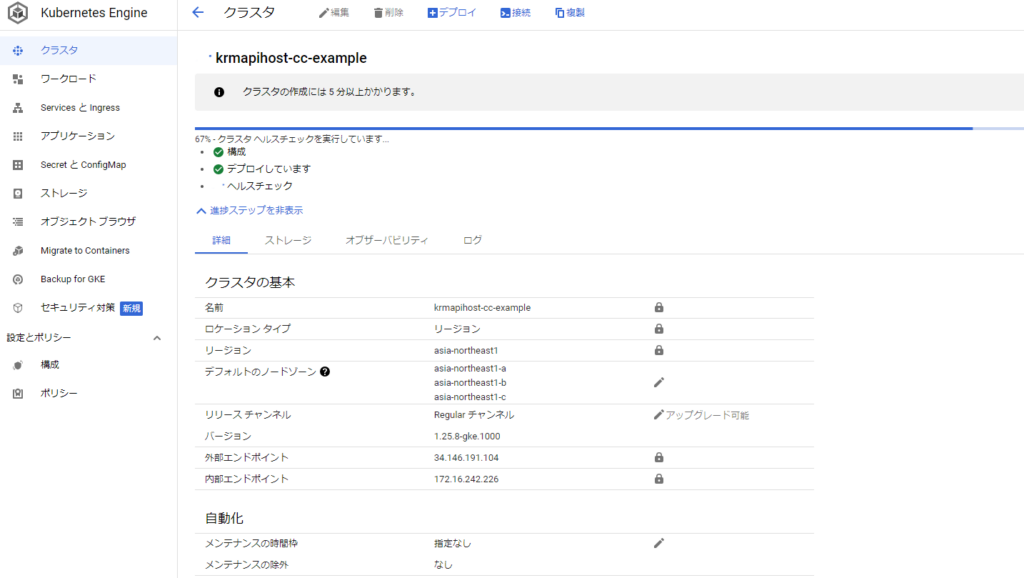The height and width of the screenshot is (578, 1024).
Task: Open Migrate to Containers in sidebar
Action: pos(84,251)
